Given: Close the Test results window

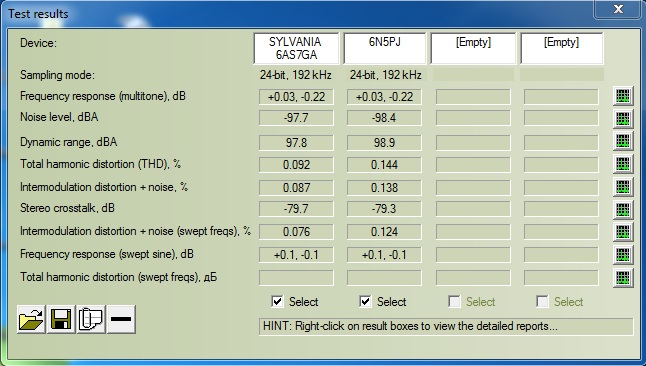Looking at the screenshot, I should coord(618,9).
